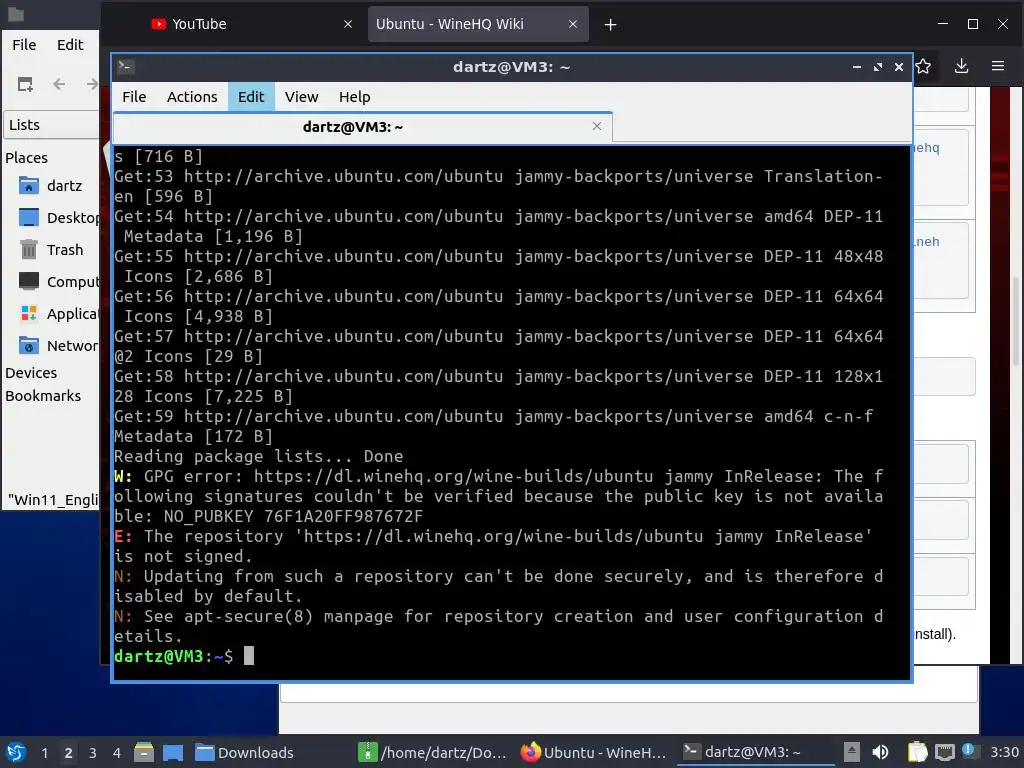Open the Actions menu in terminal
Screen dimensions: 1024x768
pyautogui.click(x=192, y=97)
